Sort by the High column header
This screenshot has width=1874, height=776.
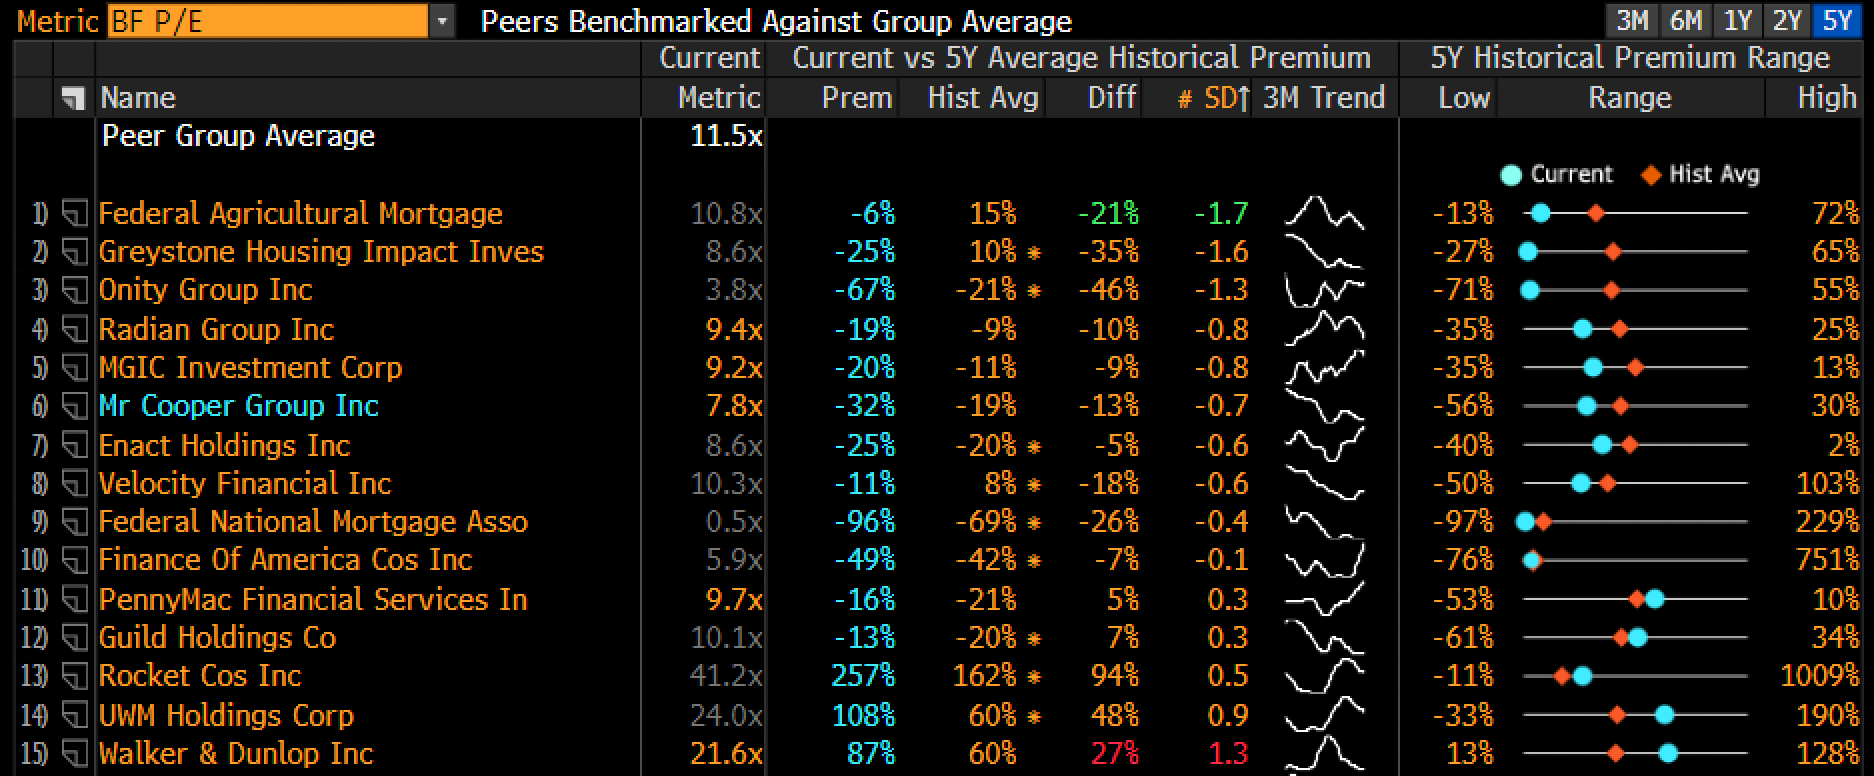(x=1827, y=98)
